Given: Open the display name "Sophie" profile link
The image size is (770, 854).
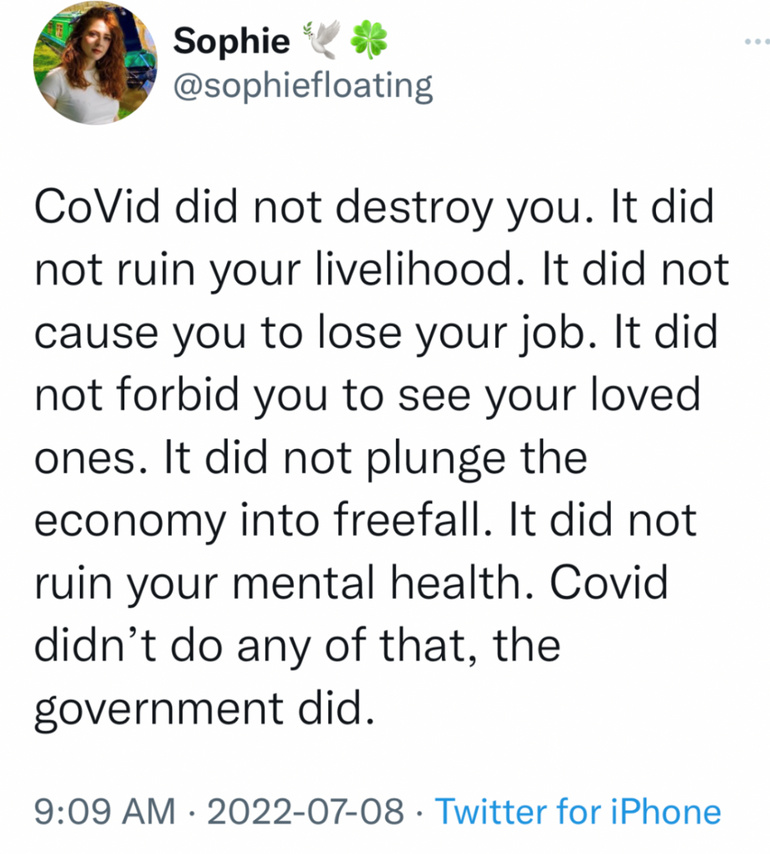Looking at the screenshot, I should click(x=232, y=41).
